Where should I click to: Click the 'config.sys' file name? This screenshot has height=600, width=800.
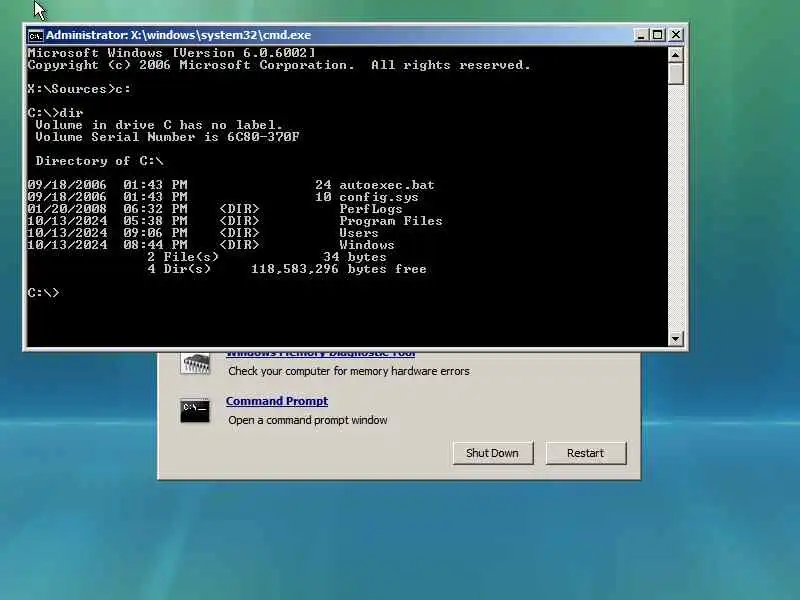coord(379,197)
